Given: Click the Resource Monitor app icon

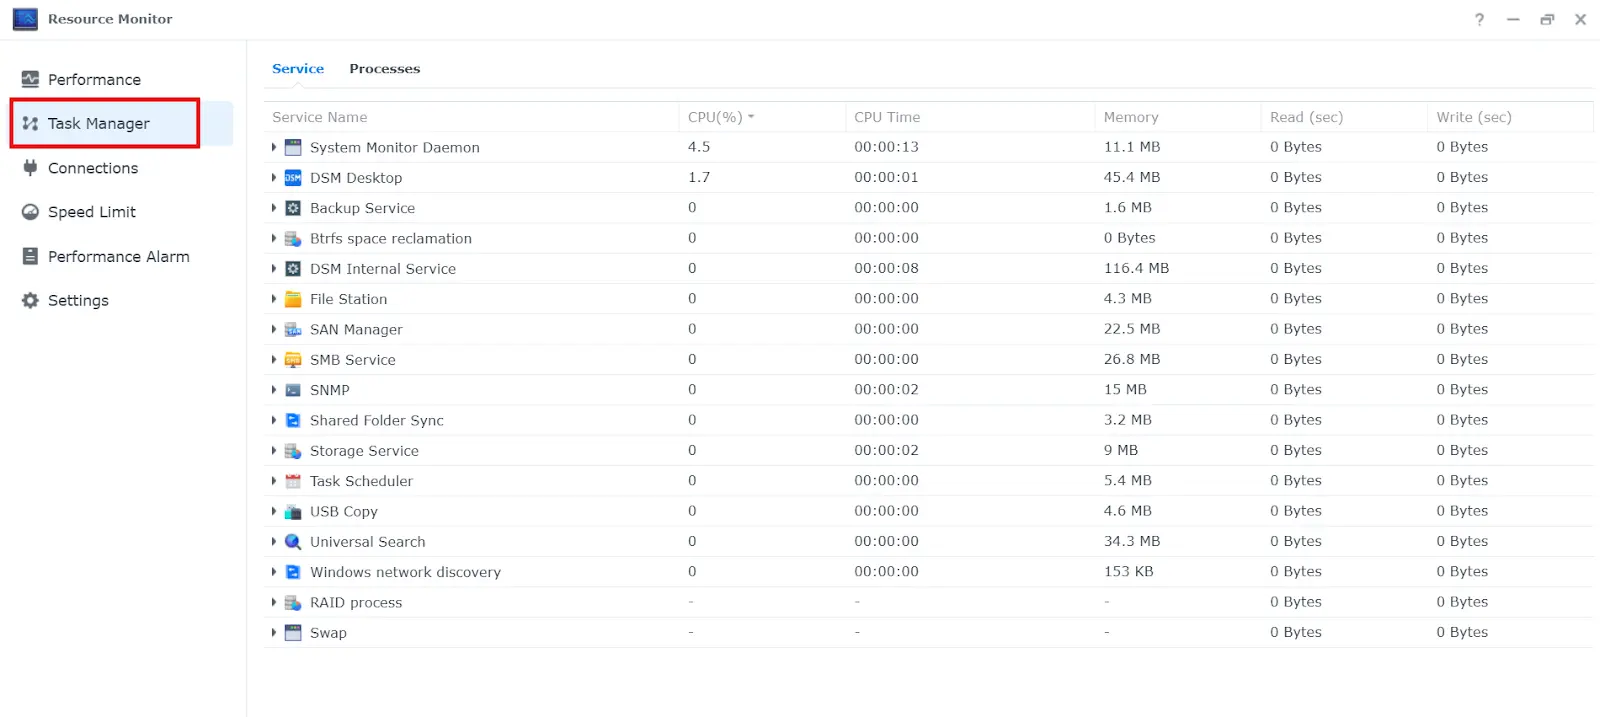Looking at the screenshot, I should tap(25, 19).
